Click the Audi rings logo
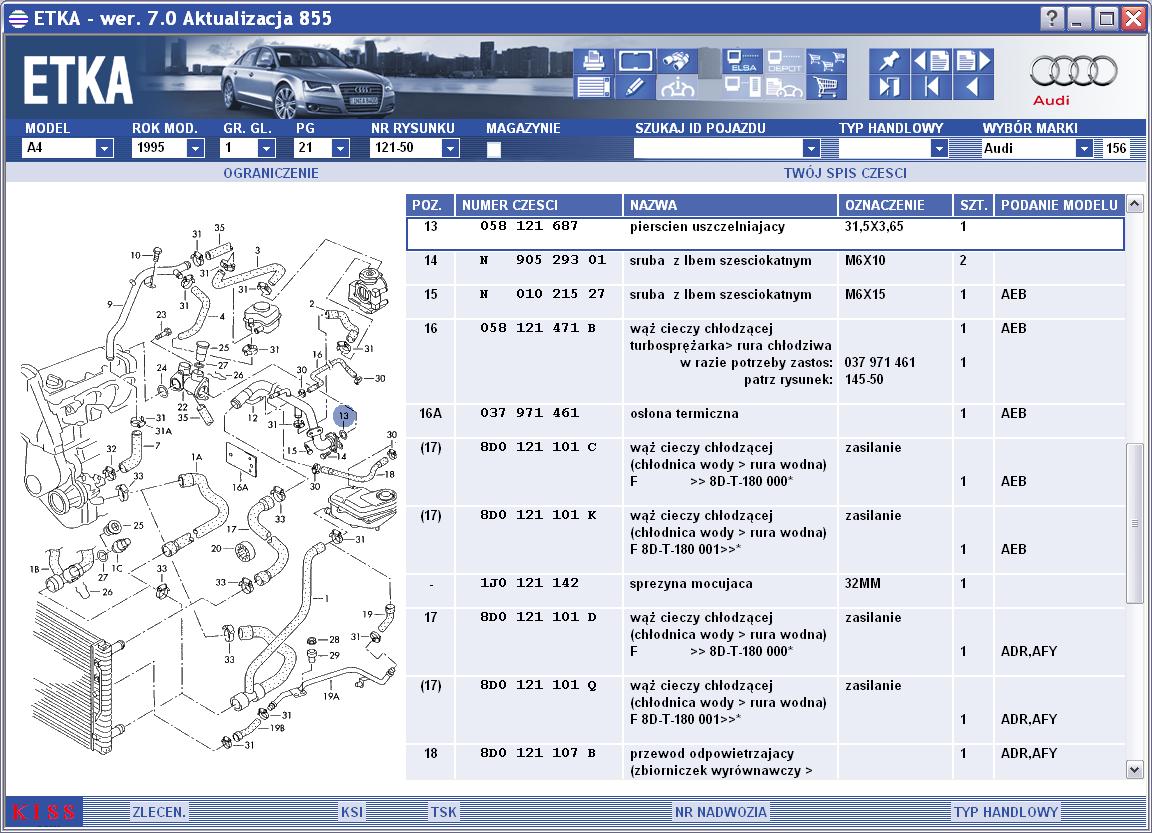 (1073, 71)
